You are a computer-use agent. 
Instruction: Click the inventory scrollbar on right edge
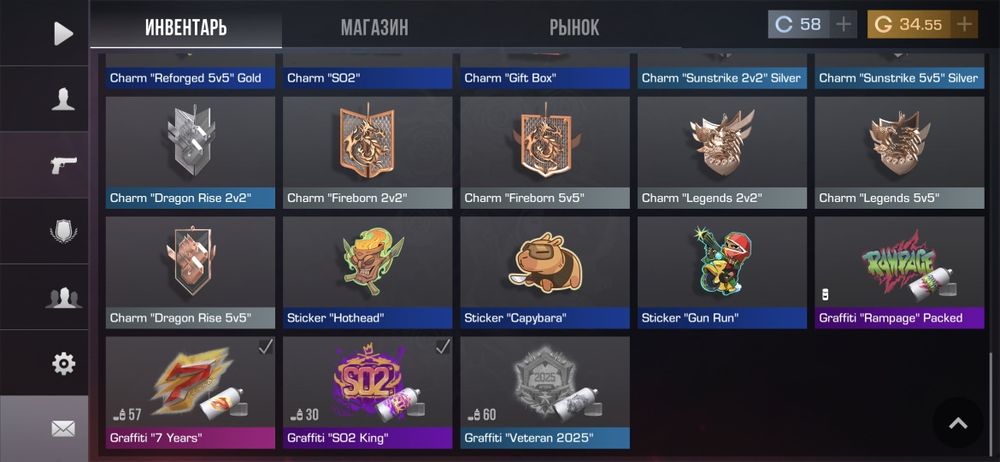tap(990, 402)
